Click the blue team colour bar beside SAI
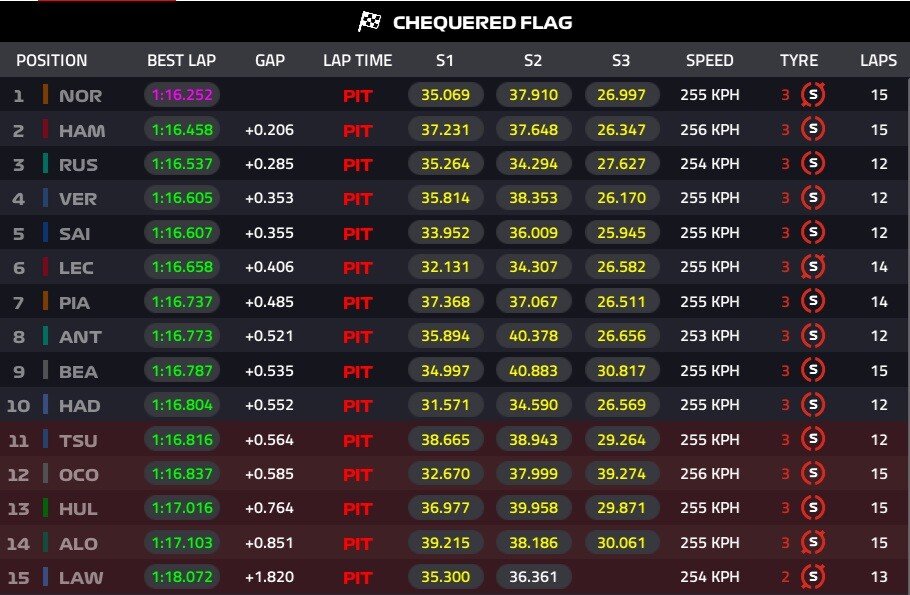This screenshot has width=910, height=595. coord(46,233)
